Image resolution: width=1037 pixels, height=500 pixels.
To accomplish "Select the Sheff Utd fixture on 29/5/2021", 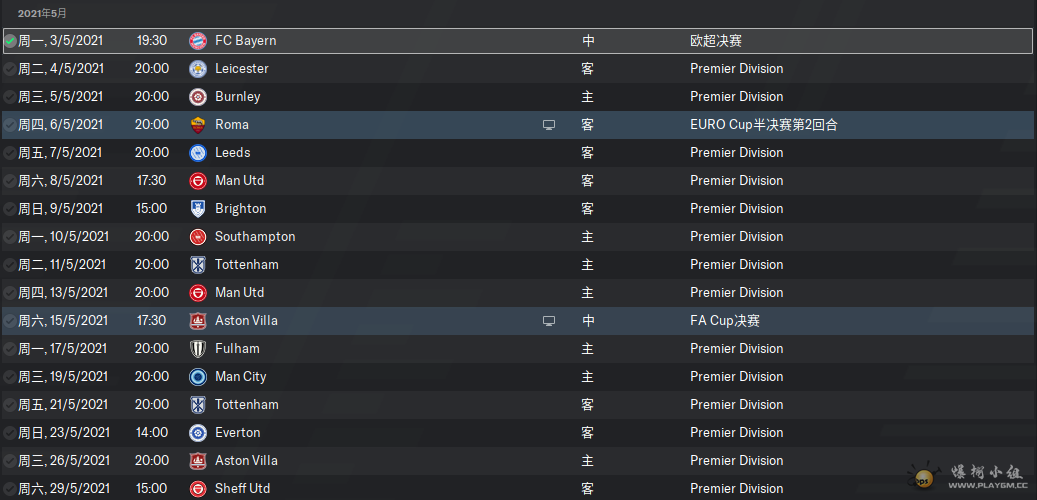I will [242, 489].
